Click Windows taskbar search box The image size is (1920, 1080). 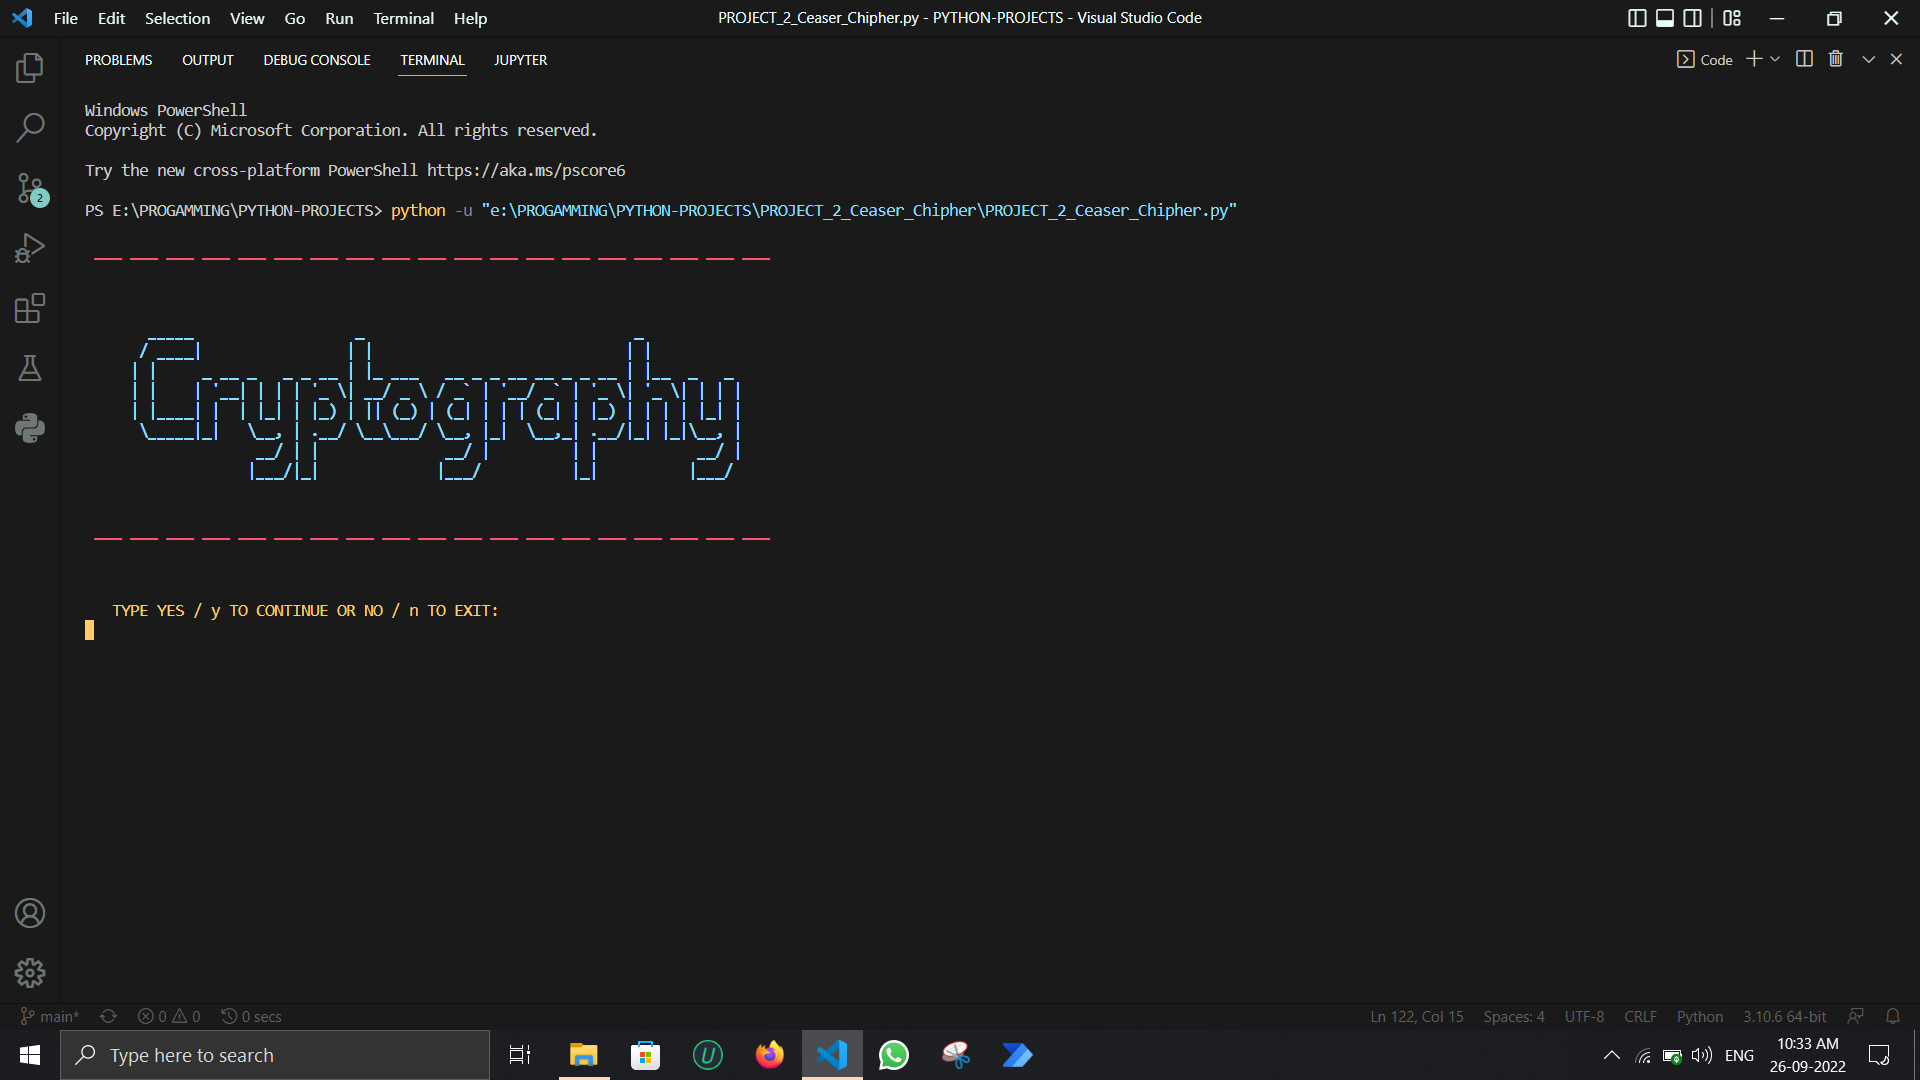(275, 1055)
